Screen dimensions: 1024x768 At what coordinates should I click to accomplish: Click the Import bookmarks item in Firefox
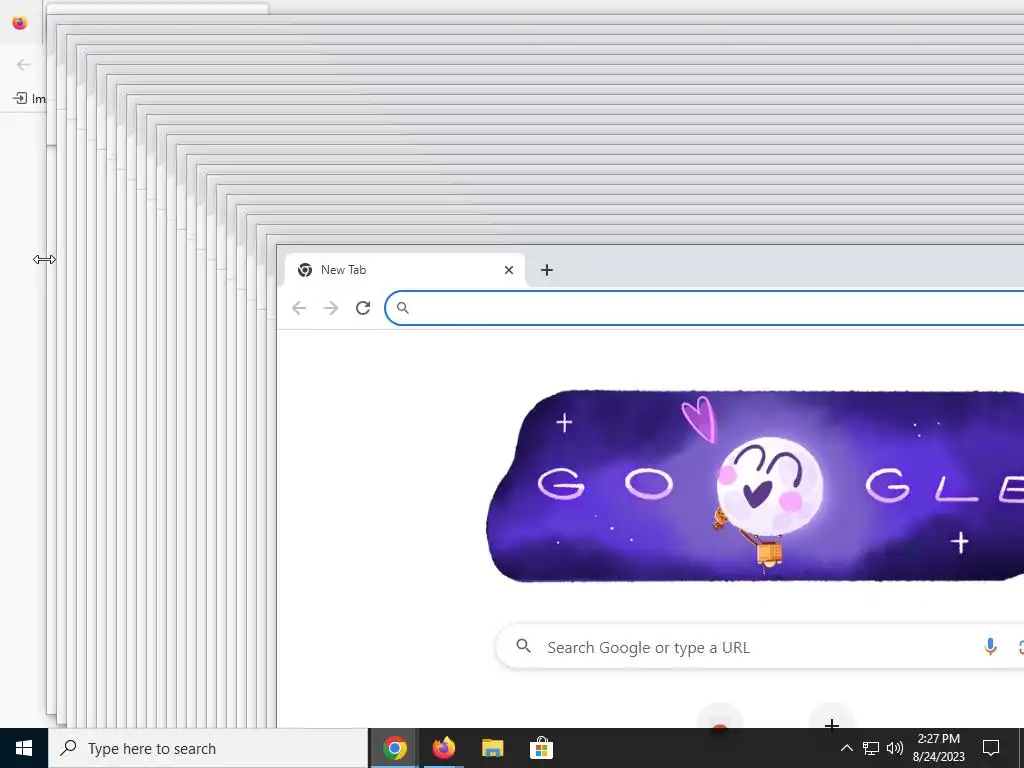tap(29, 98)
